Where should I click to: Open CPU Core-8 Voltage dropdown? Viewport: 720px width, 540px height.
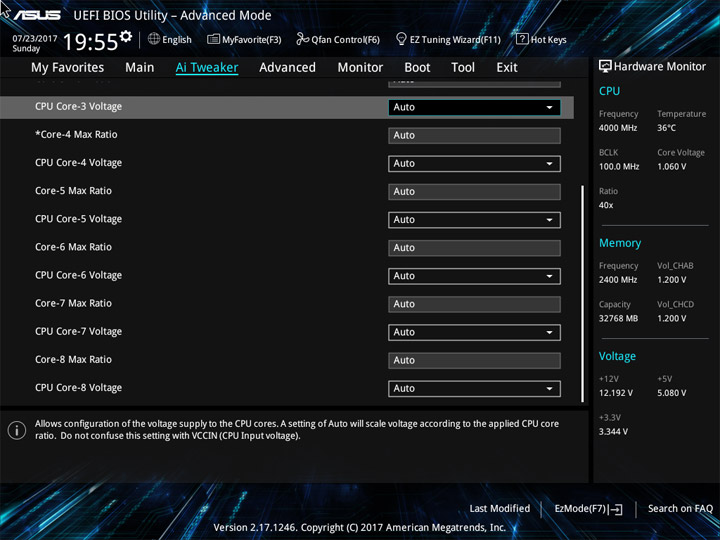click(x=474, y=389)
